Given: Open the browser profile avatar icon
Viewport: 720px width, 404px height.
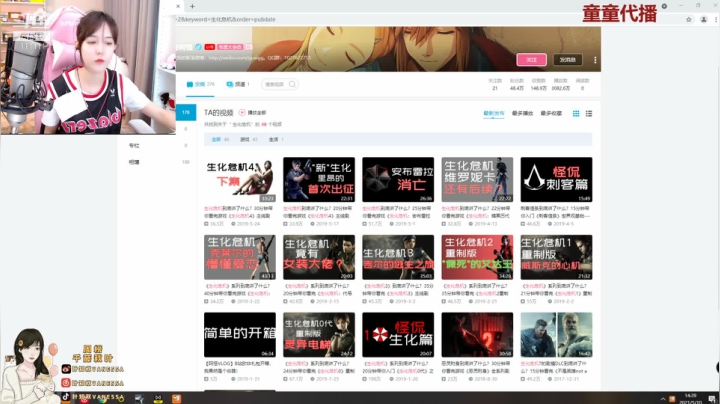Looking at the screenshot, I should tap(703, 19).
